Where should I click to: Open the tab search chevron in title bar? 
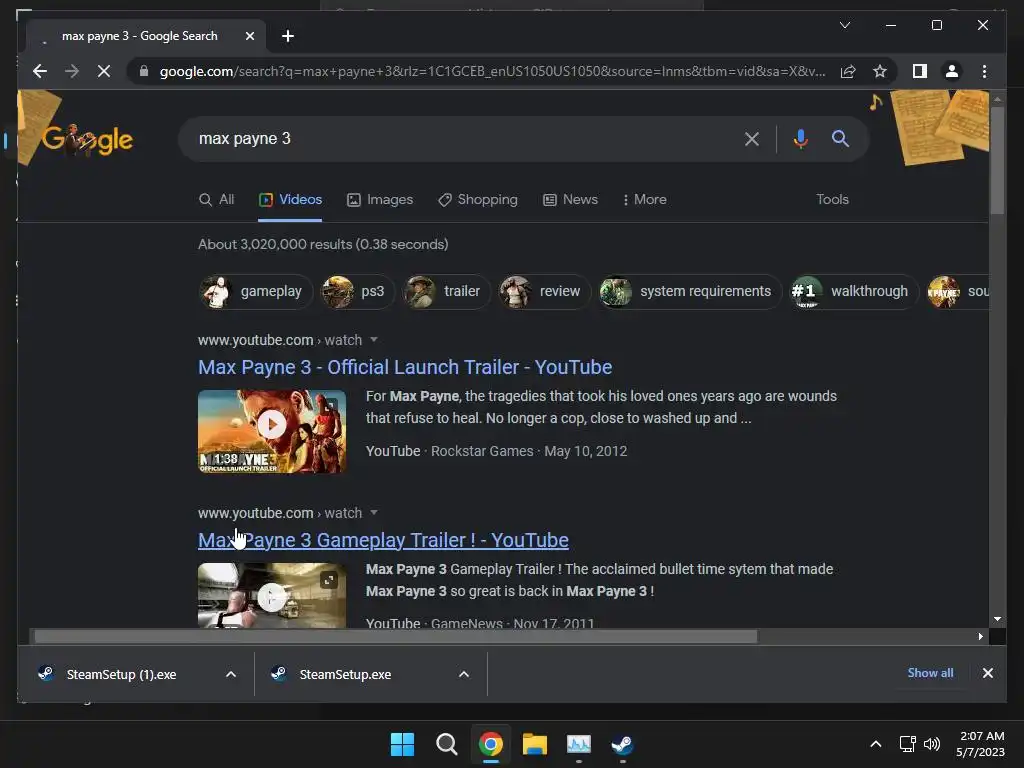pos(844,25)
